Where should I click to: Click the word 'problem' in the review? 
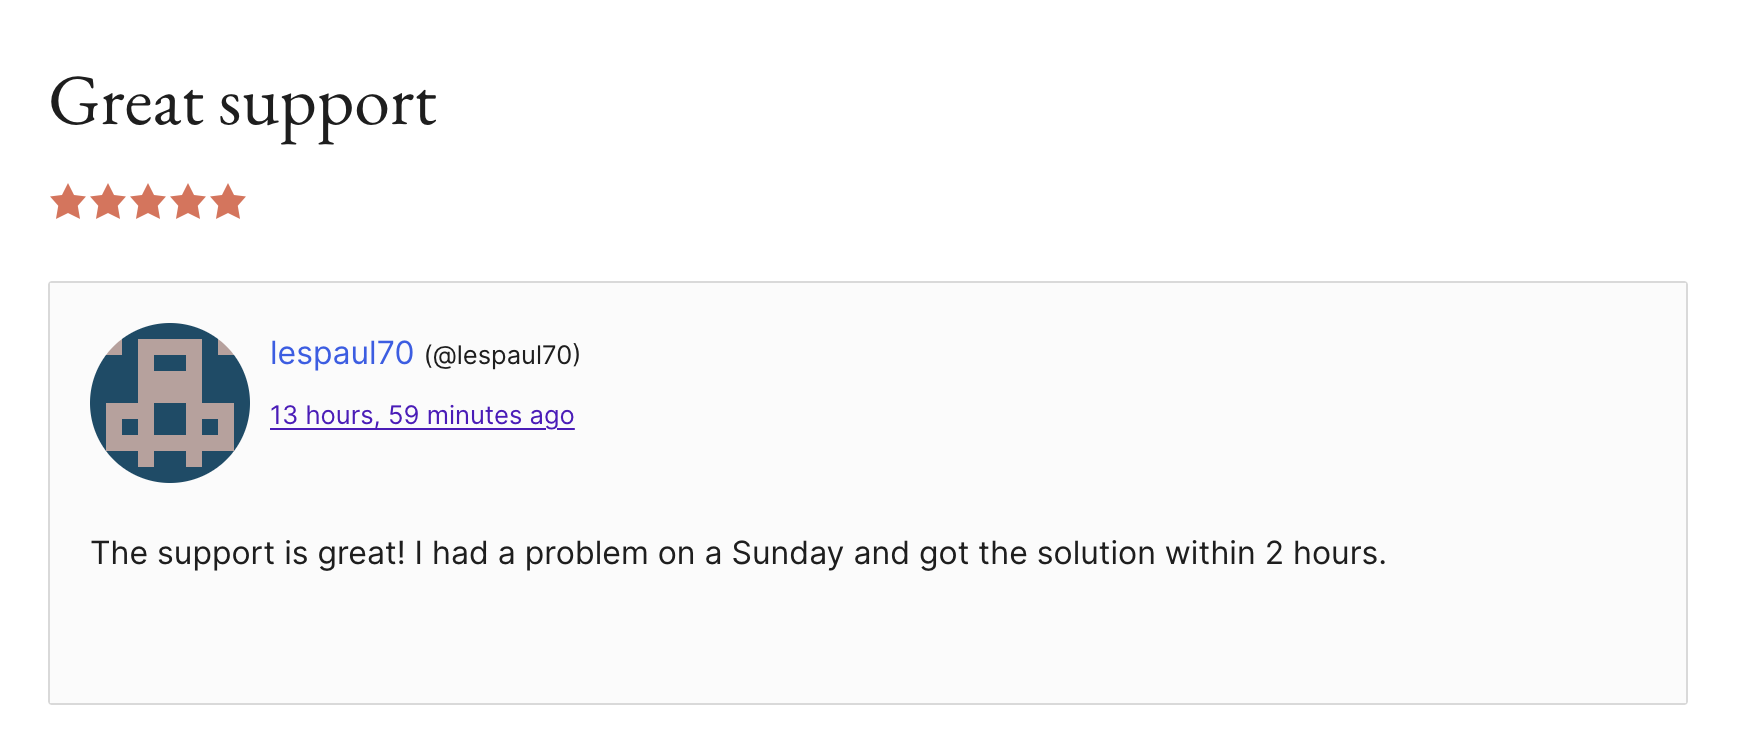click(x=586, y=553)
